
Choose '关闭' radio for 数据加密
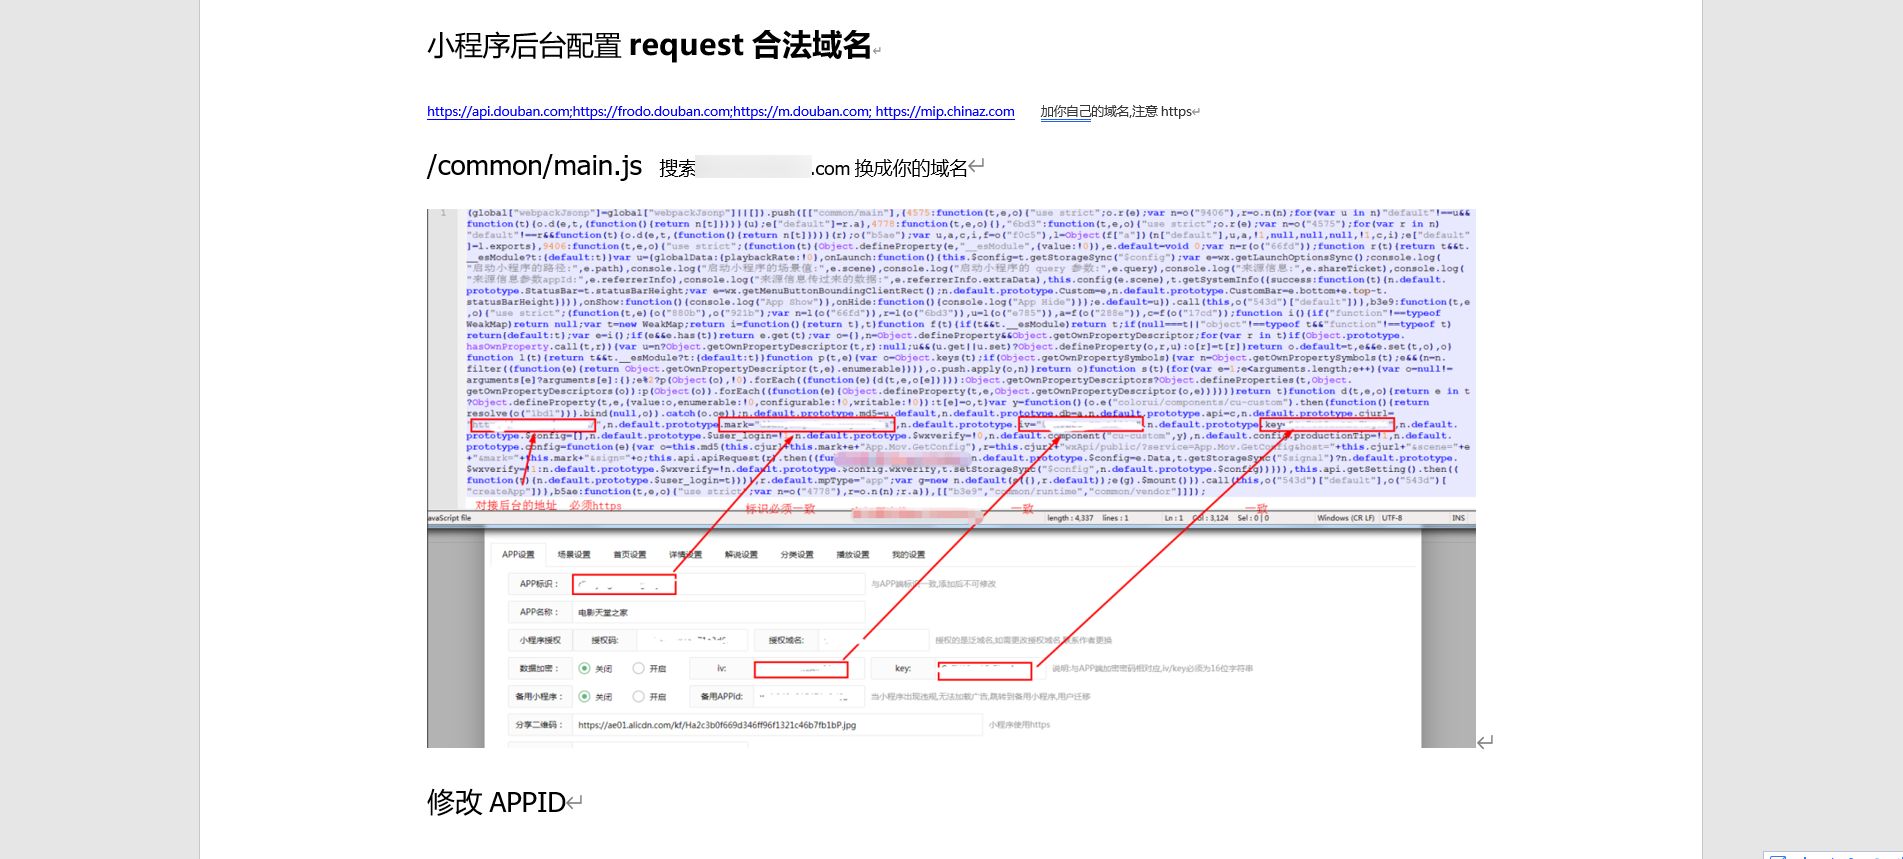pos(585,668)
